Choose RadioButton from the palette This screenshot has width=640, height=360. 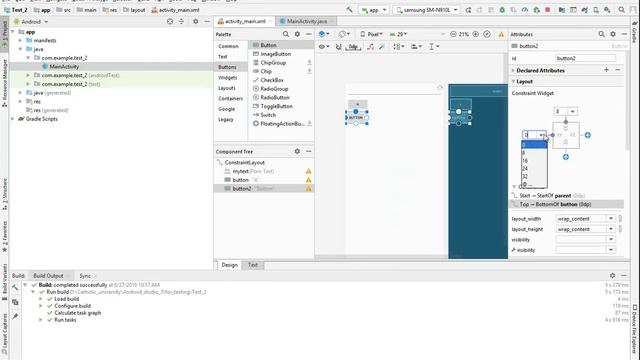(275, 98)
